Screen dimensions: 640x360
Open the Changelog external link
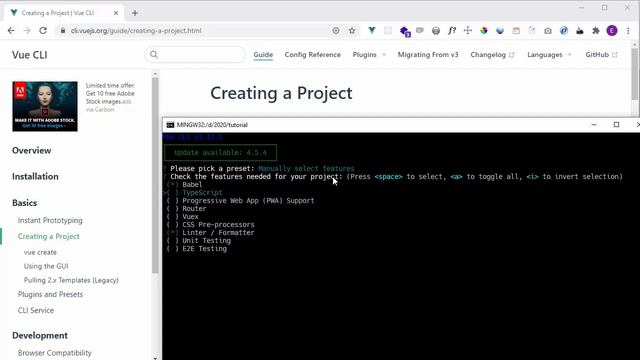click(492, 55)
